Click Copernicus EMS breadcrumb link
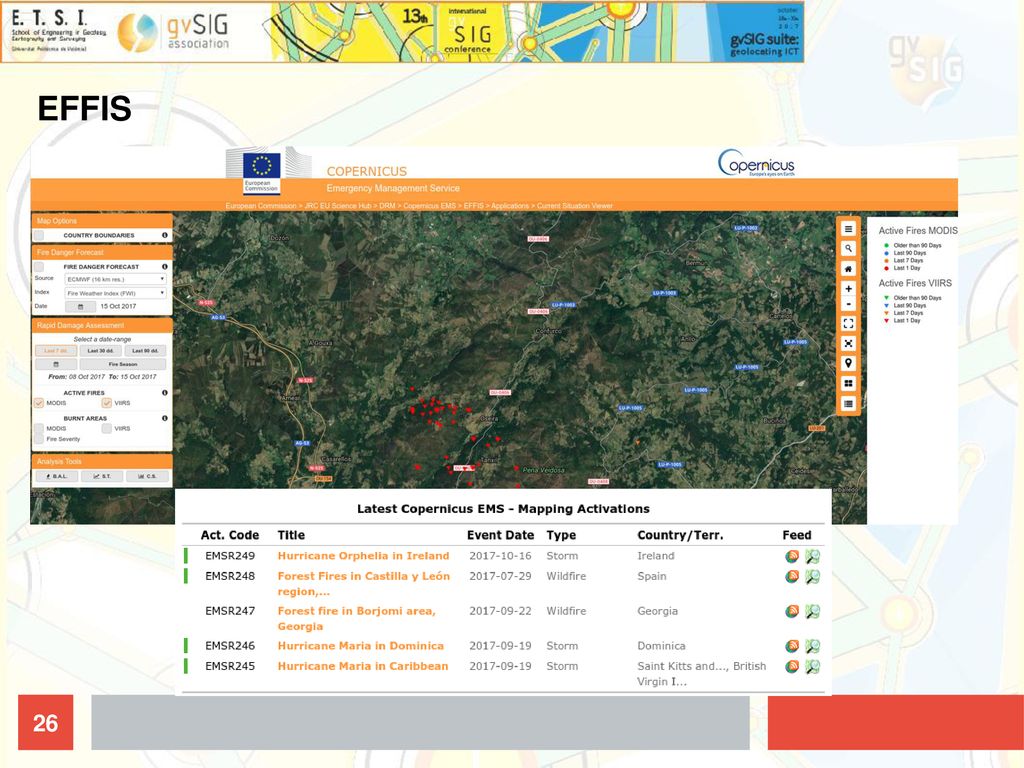The image size is (1024, 768). [430, 206]
